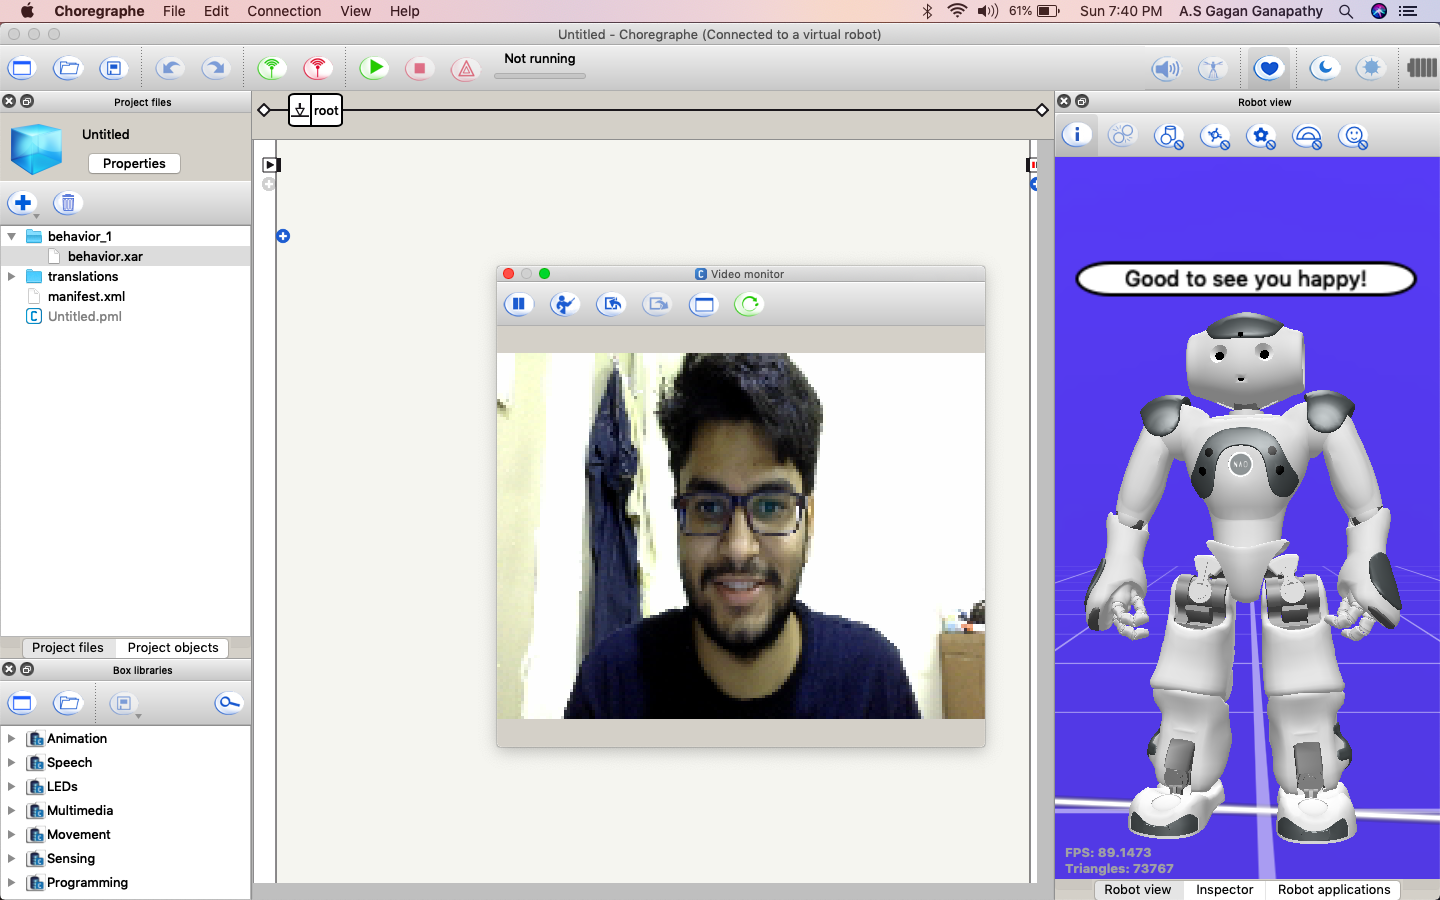The image size is (1440, 900).
Task: Select behavior.xar file
Action: (105, 256)
